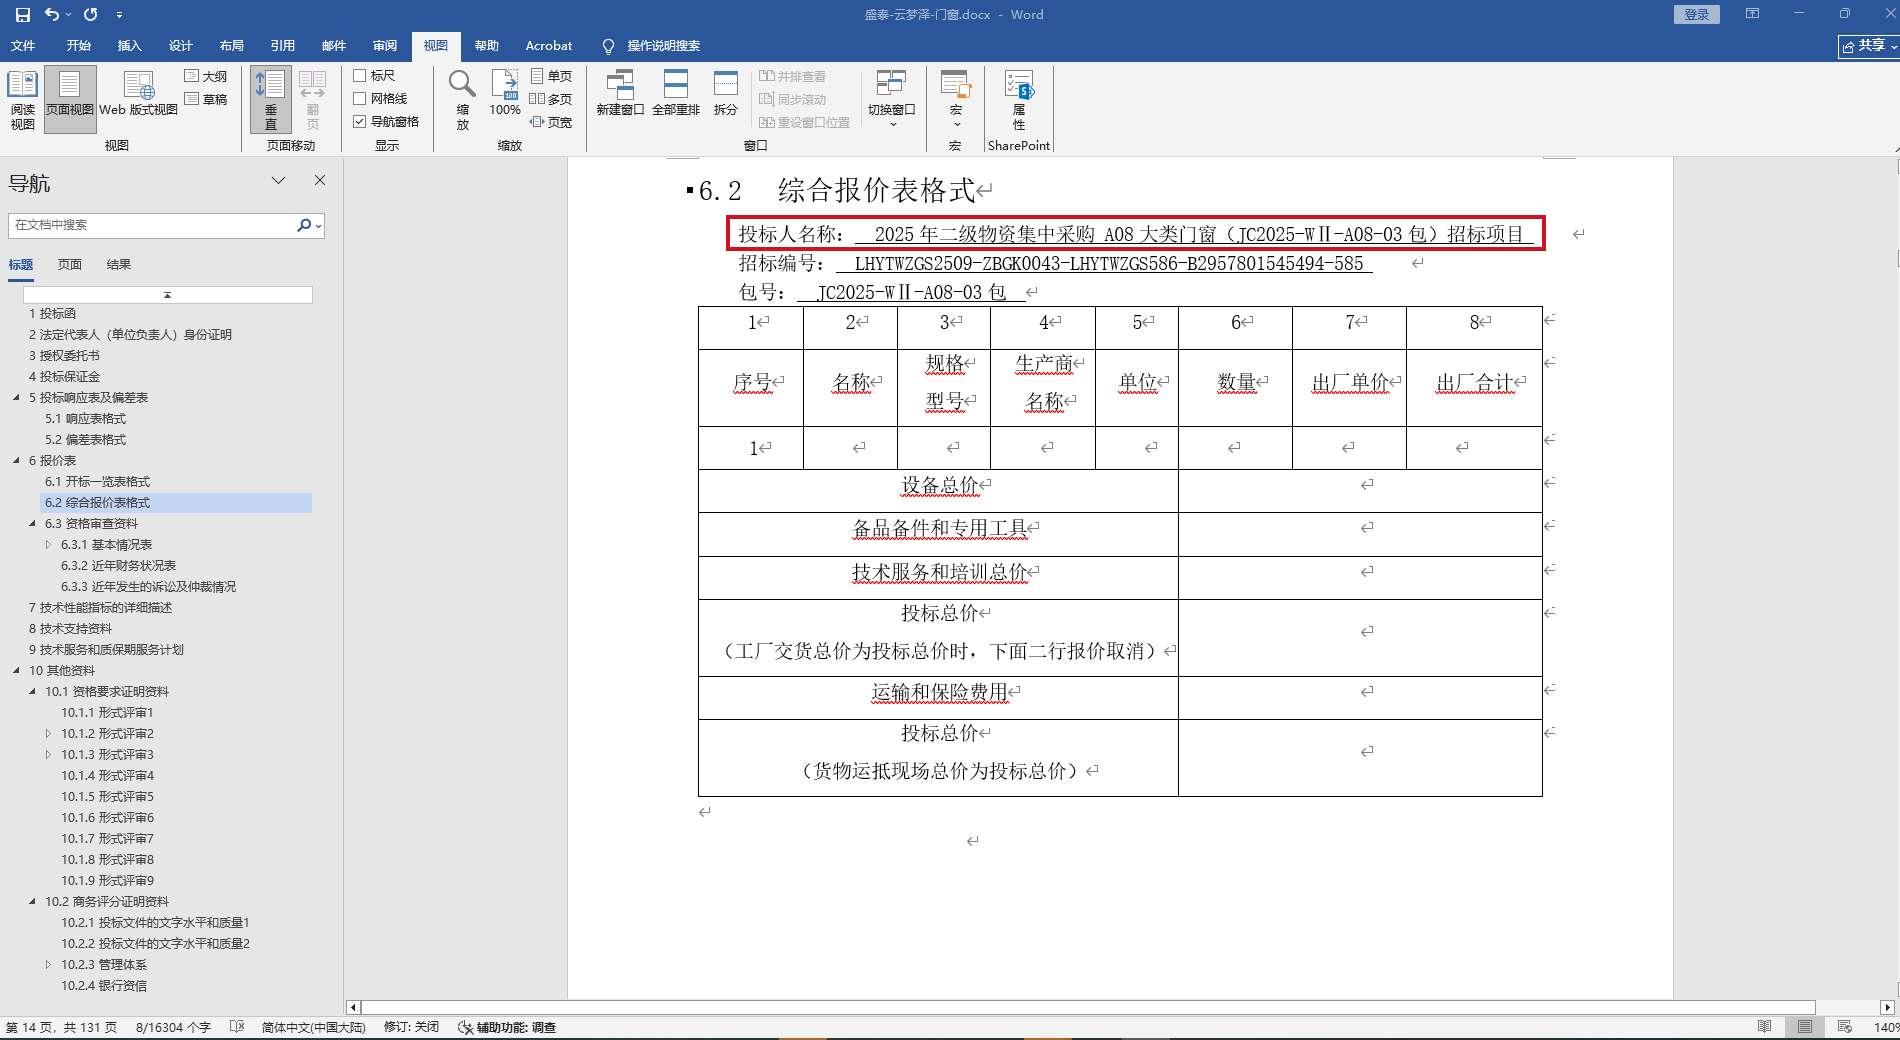
Task: Click the jump-to-beginning bar above headings list
Action: [168, 295]
